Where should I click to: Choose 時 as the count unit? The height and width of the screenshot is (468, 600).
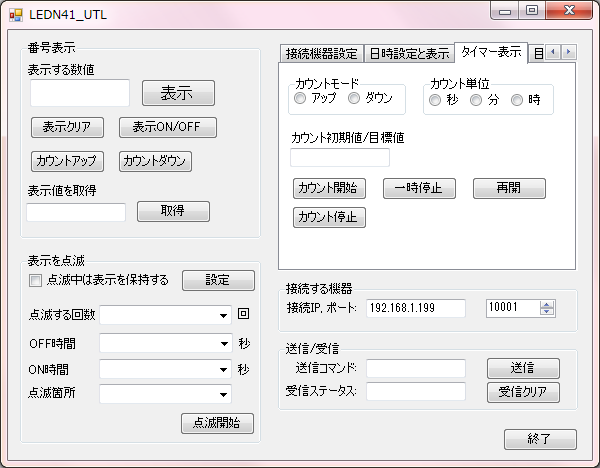(x=517, y=100)
